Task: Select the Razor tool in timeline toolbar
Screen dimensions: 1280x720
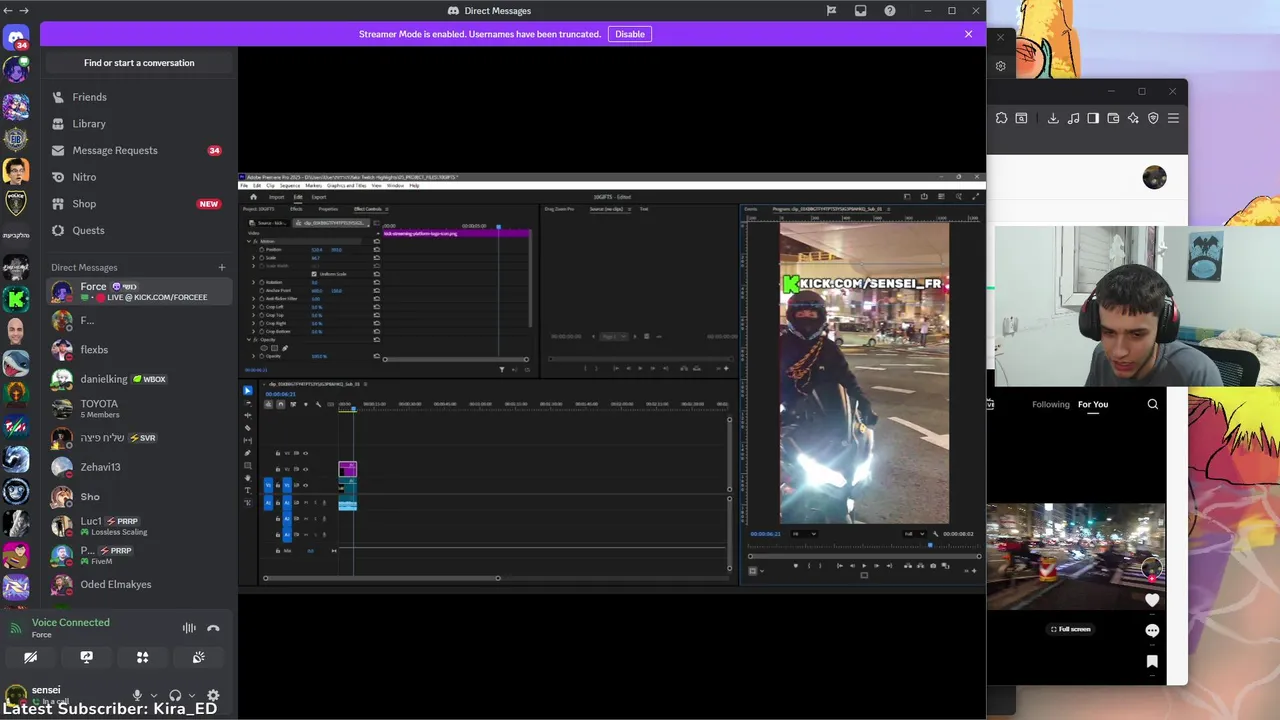Action: 248,428
